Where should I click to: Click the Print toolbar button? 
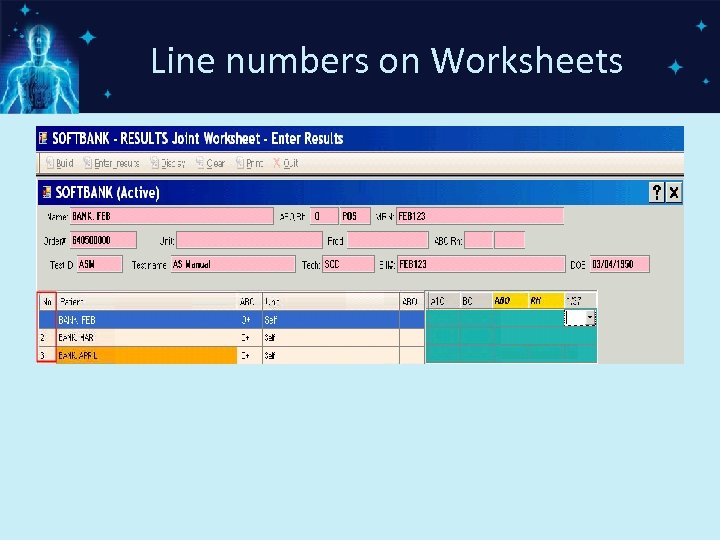[x=249, y=163]
